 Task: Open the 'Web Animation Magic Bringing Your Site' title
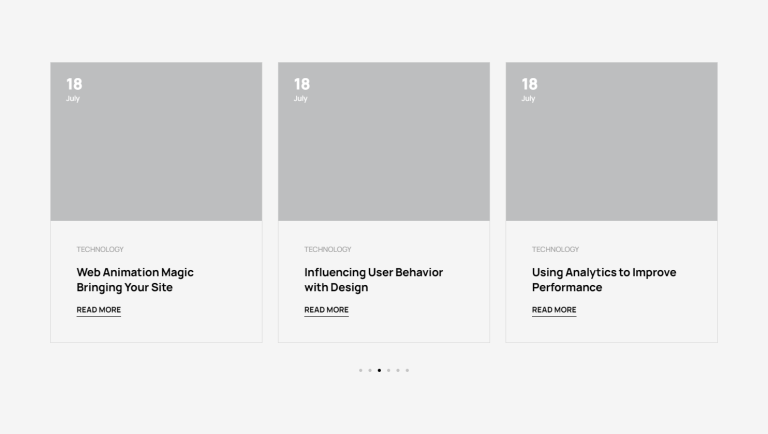click(x=135, y=280)
